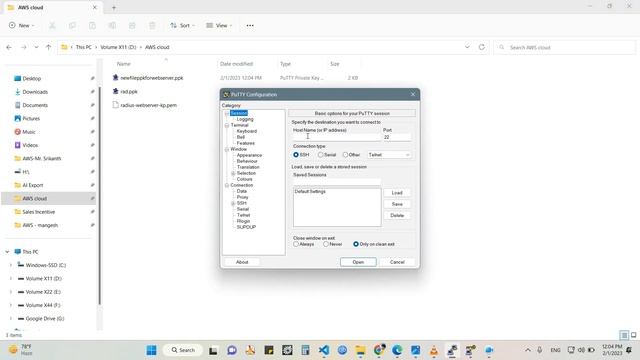Image resolution: width=640 pixels, height=360 pixels.
Task: Choose Never for close window on exit
Action: pos(326,244)
